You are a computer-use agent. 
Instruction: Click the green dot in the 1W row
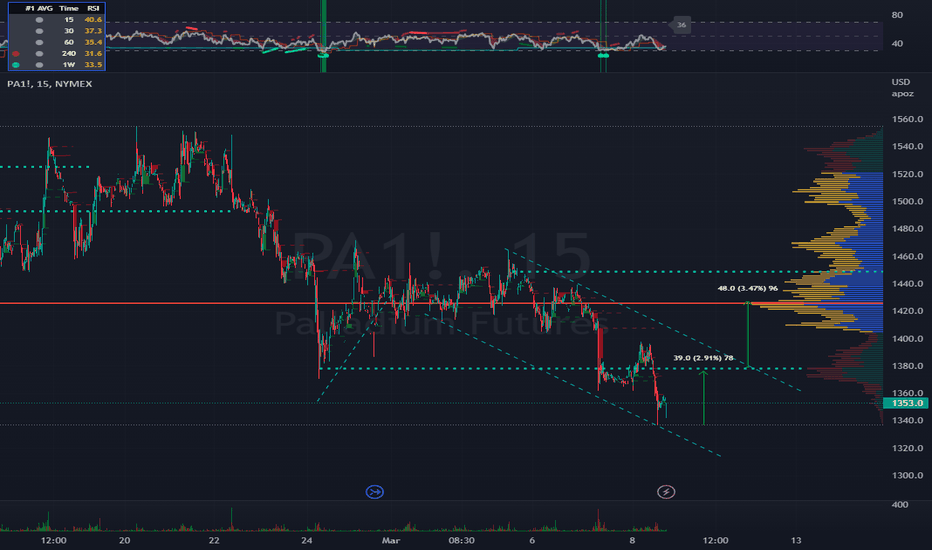point(16,65)
